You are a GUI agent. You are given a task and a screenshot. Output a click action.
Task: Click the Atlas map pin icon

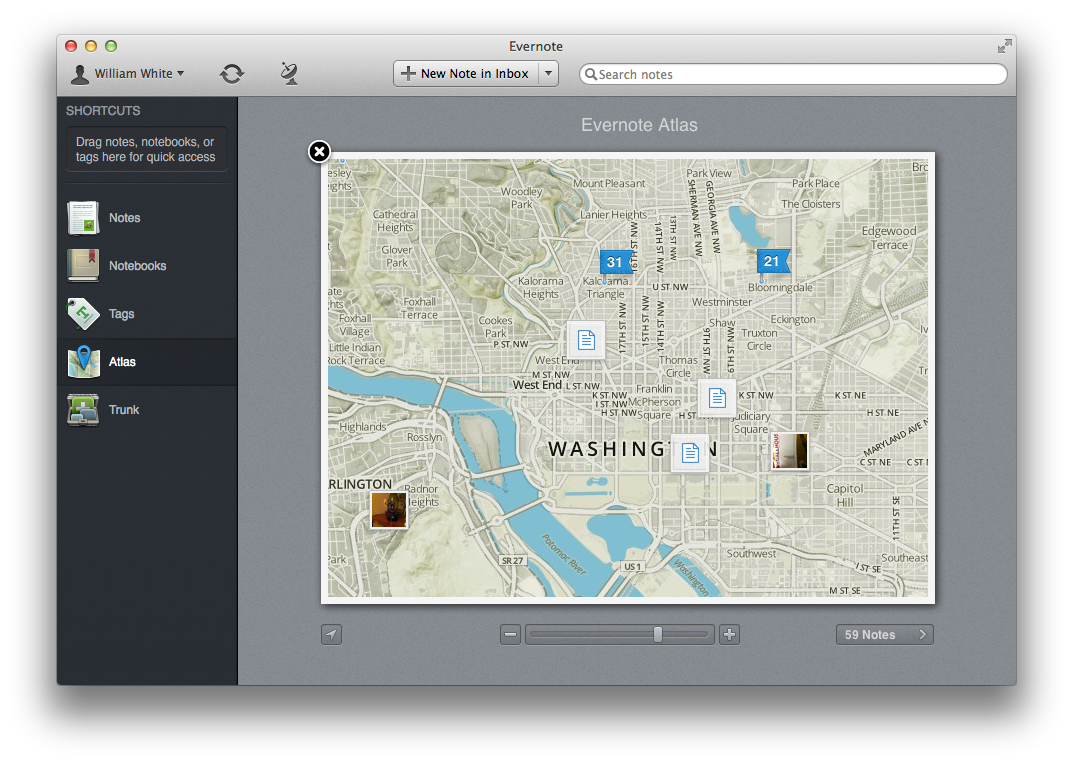[x=83, y=361]
